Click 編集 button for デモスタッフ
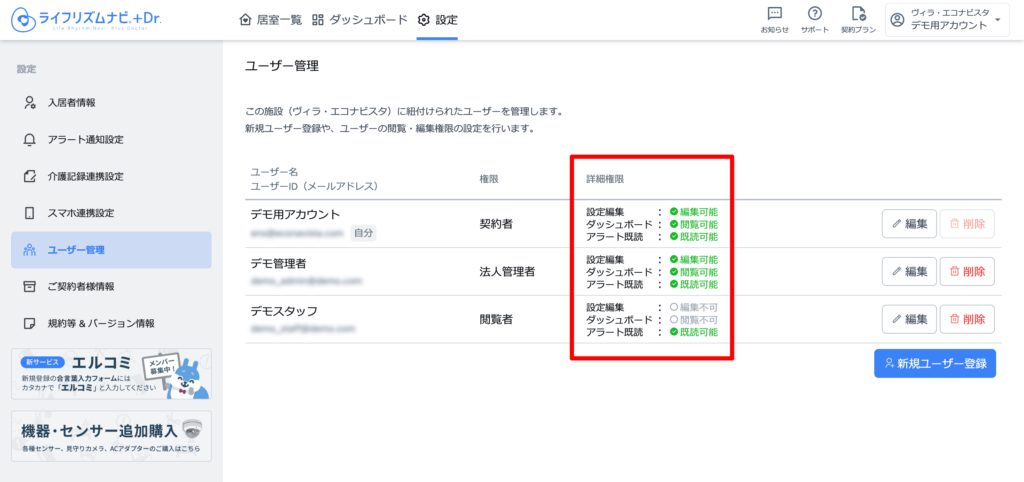The image size is (1024, 482). coord(908,319)
